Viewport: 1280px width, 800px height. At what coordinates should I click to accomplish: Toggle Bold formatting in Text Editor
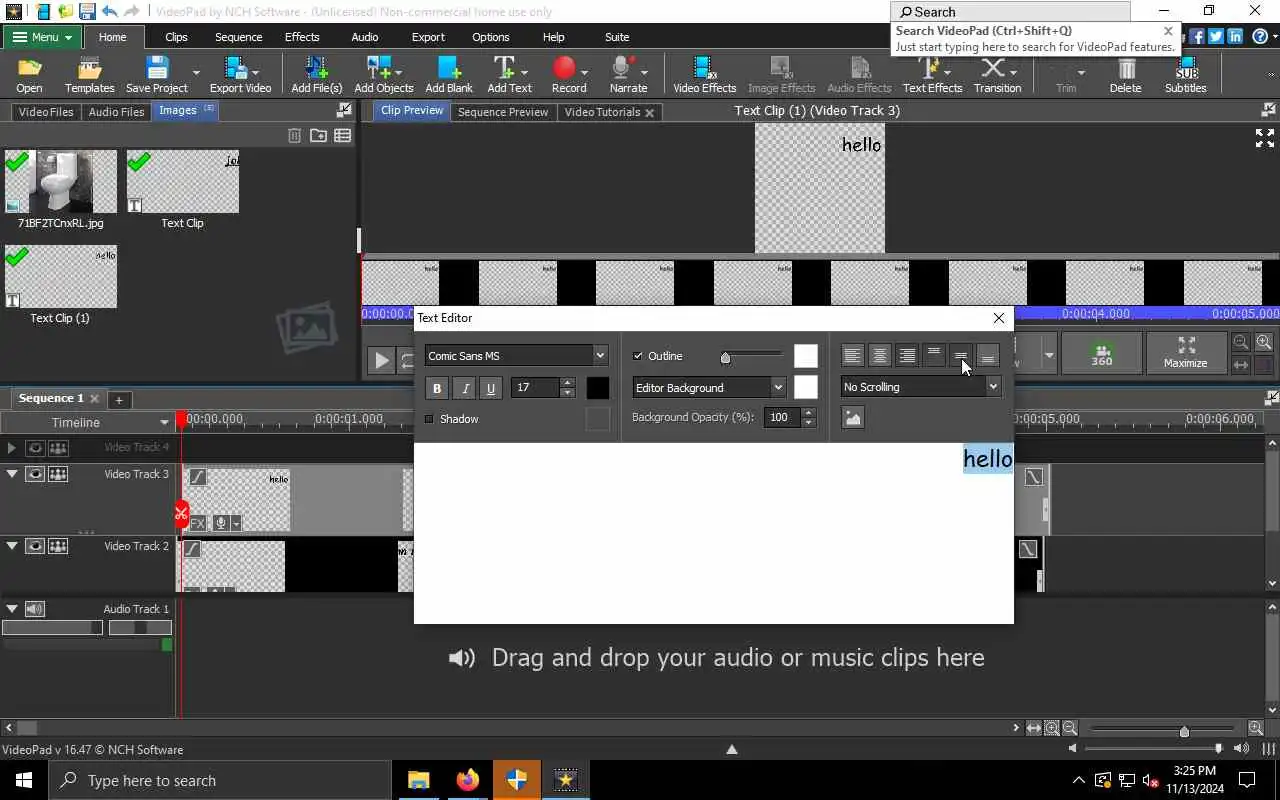click(x=436, y=388)
